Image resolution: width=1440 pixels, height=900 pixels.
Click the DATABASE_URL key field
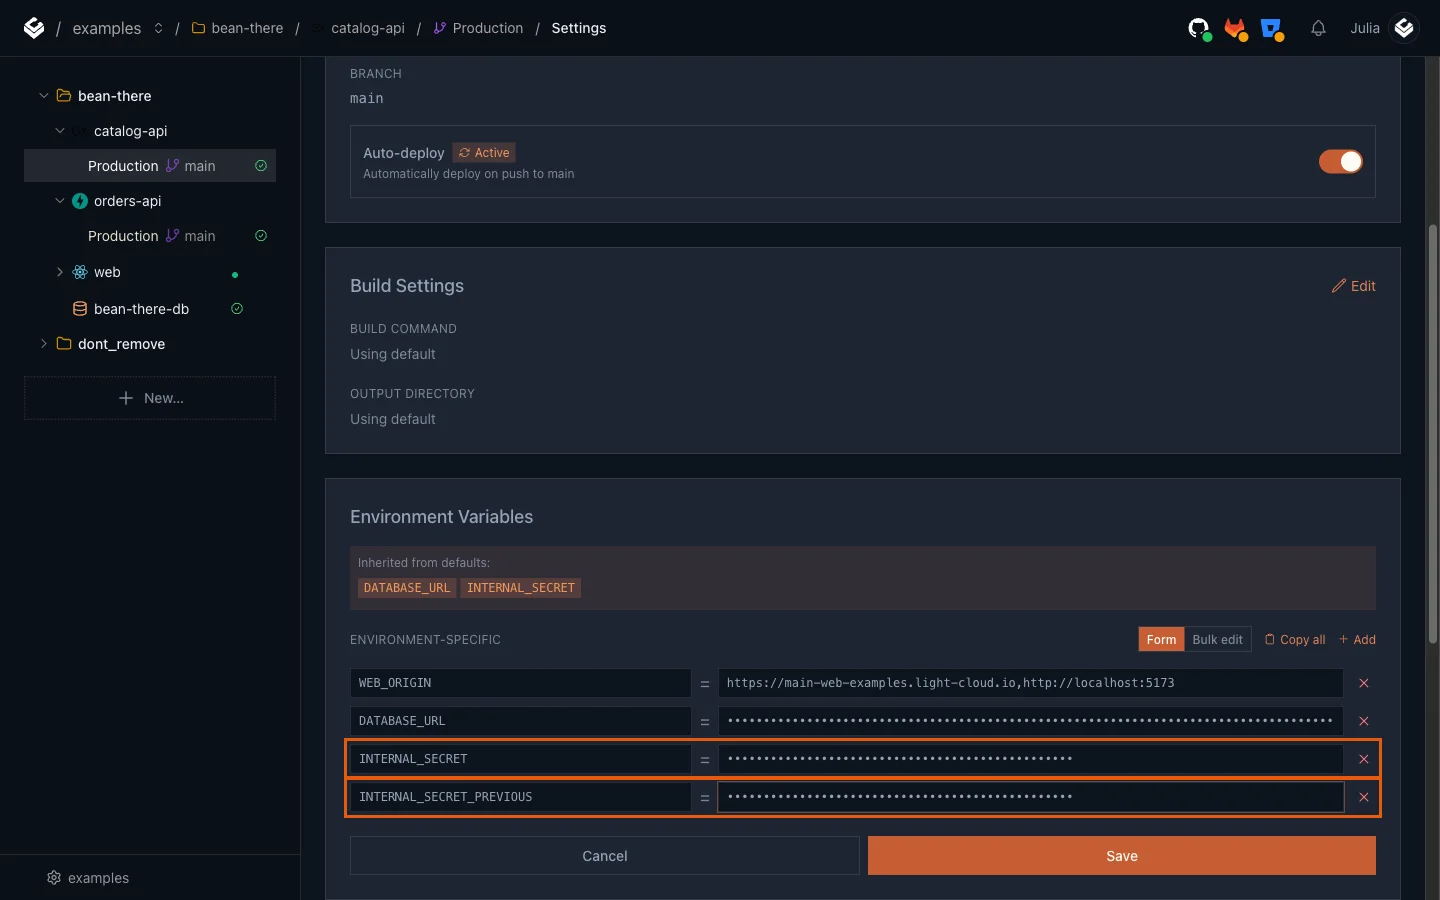tap(520, 721)
